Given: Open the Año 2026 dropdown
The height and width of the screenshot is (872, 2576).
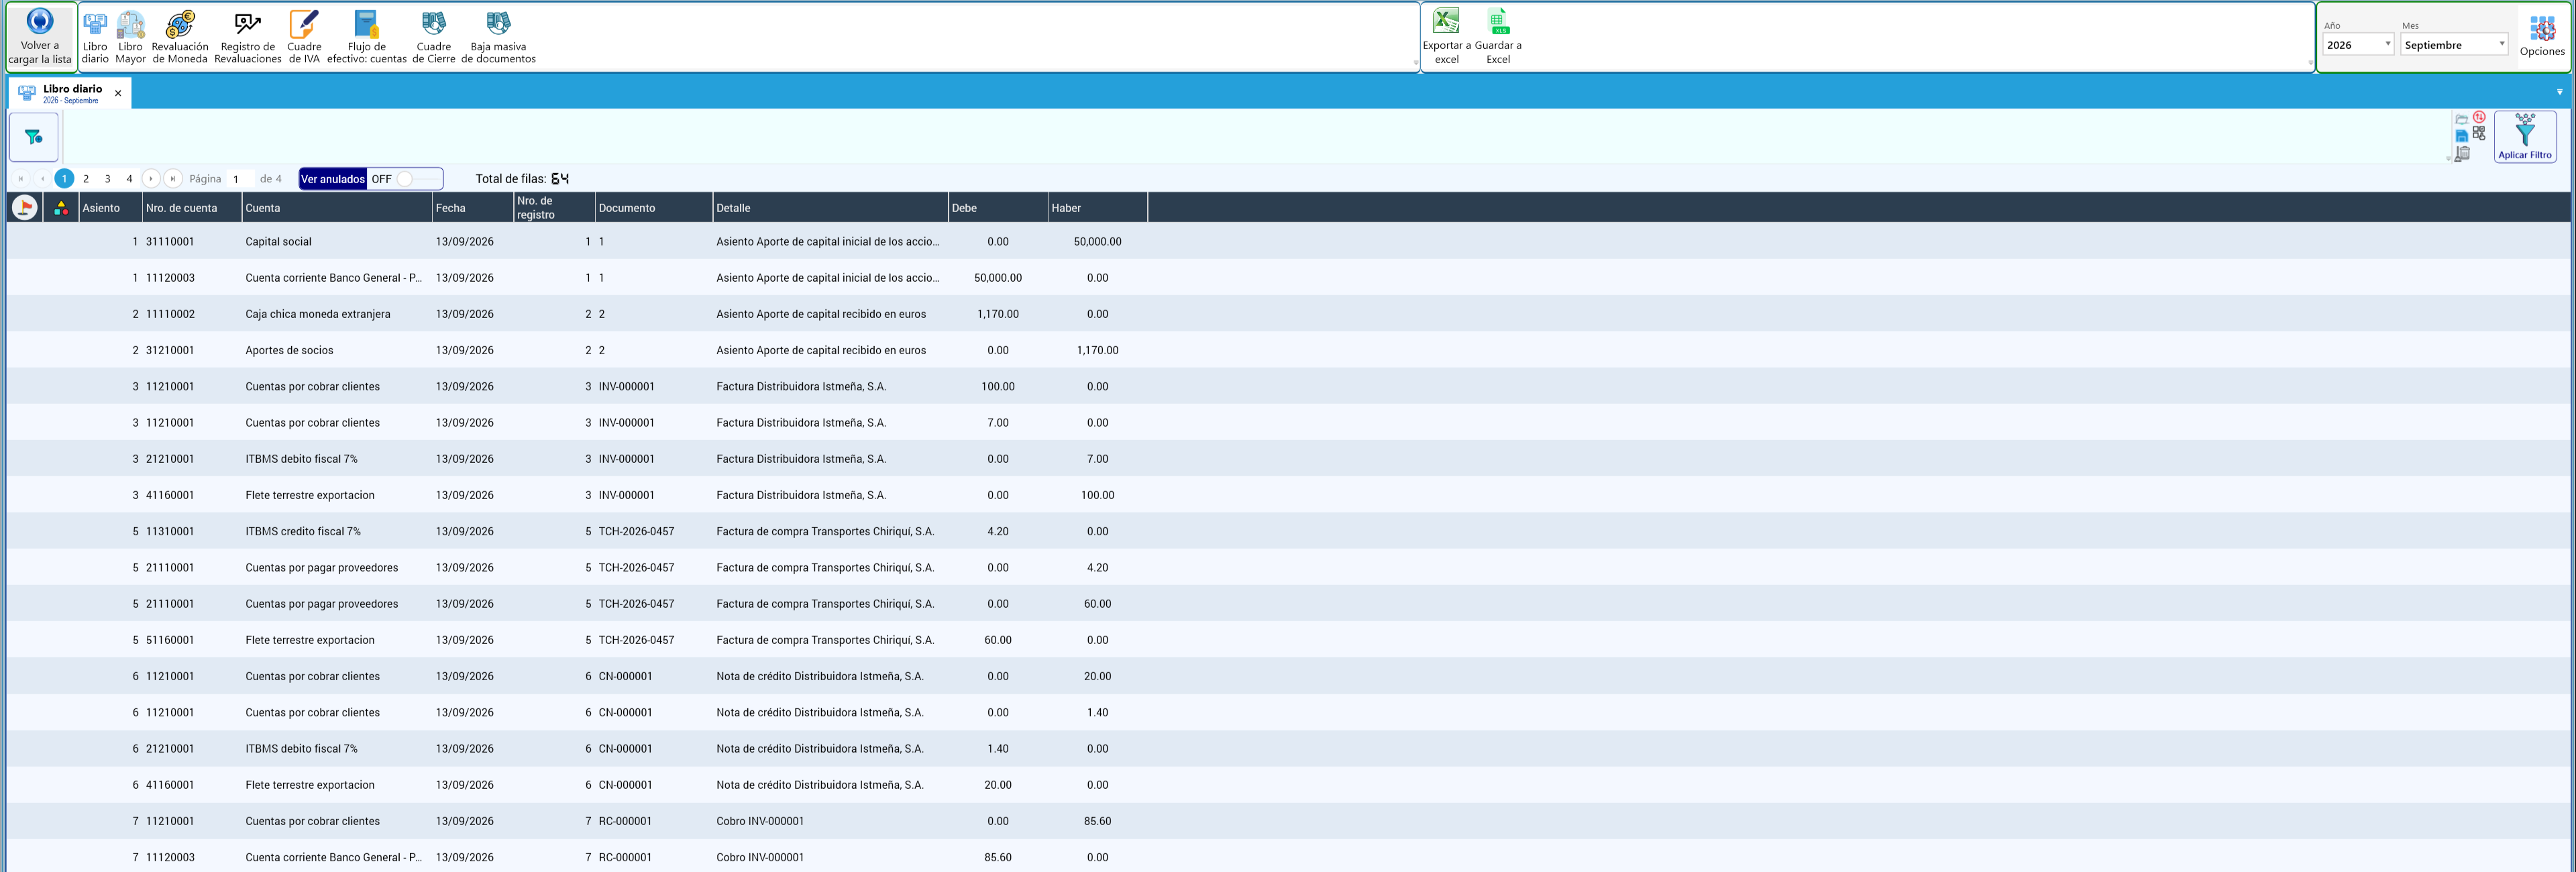Looking at the screenshot, I should (x=2358, y=44).
